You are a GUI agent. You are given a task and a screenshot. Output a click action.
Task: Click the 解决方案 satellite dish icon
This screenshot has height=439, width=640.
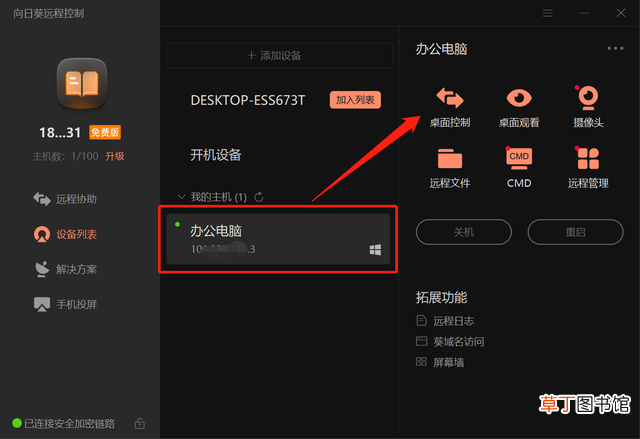42,269
